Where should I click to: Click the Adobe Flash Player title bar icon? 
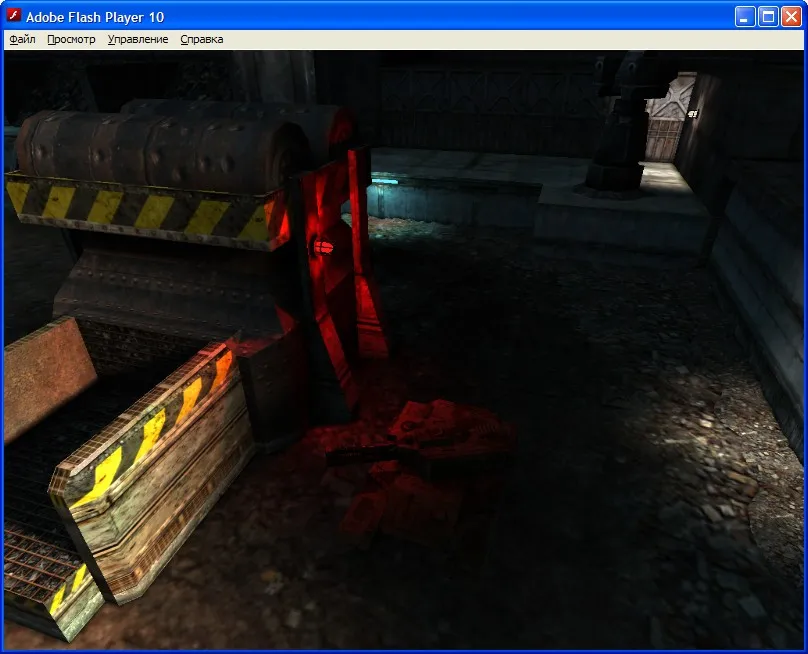point(14,16)
